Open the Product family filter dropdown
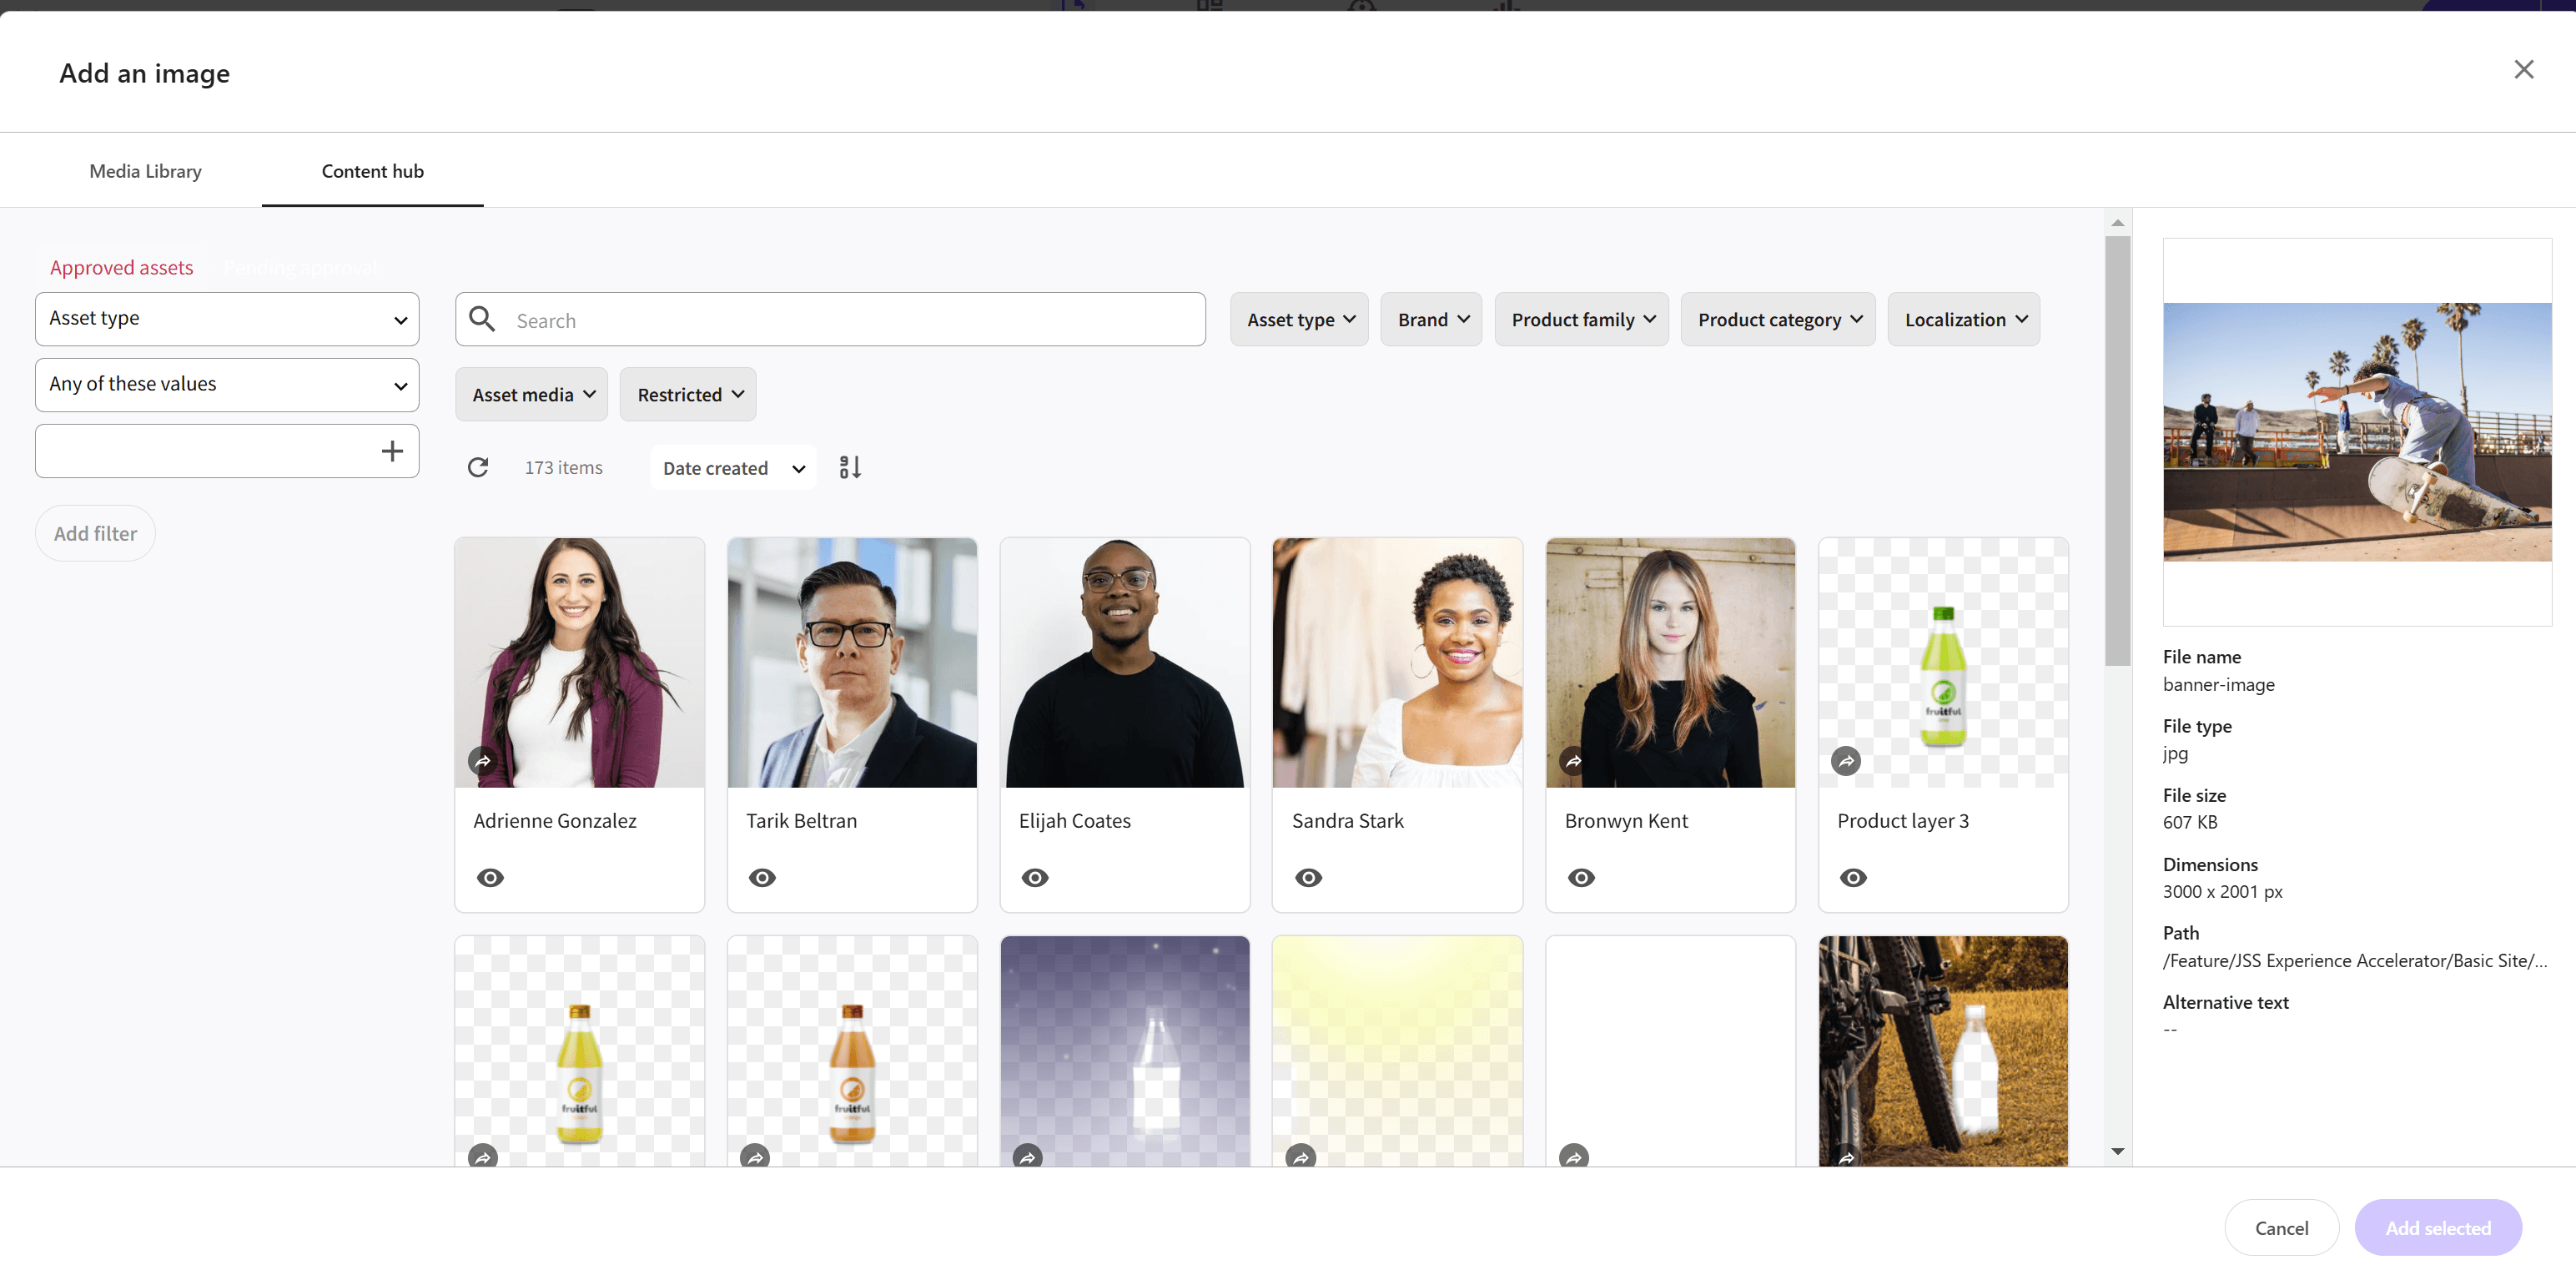Viewport: 2576px width, 1280px height. click(1581, 319)
